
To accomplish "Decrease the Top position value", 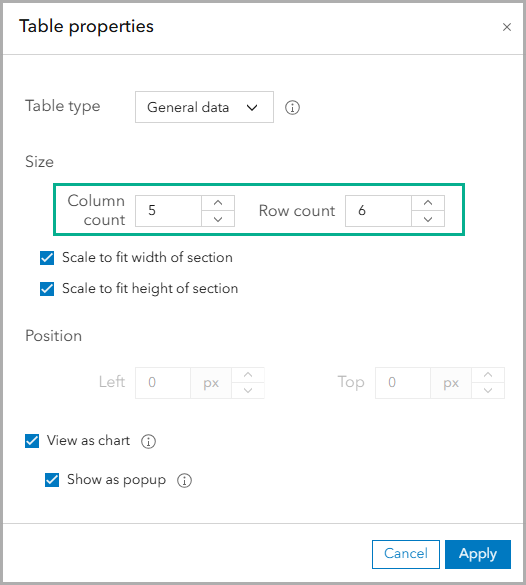I will tap(488, 391).
